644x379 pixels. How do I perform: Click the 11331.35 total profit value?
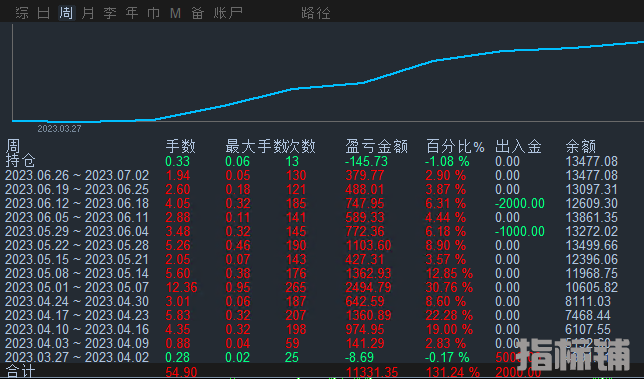(x=372, y=372)
